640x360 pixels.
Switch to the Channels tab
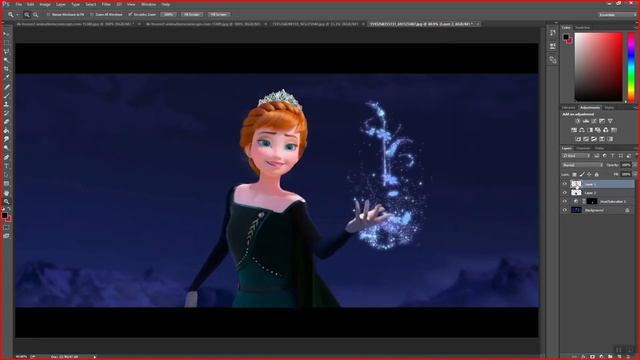[x=583, y=148]
